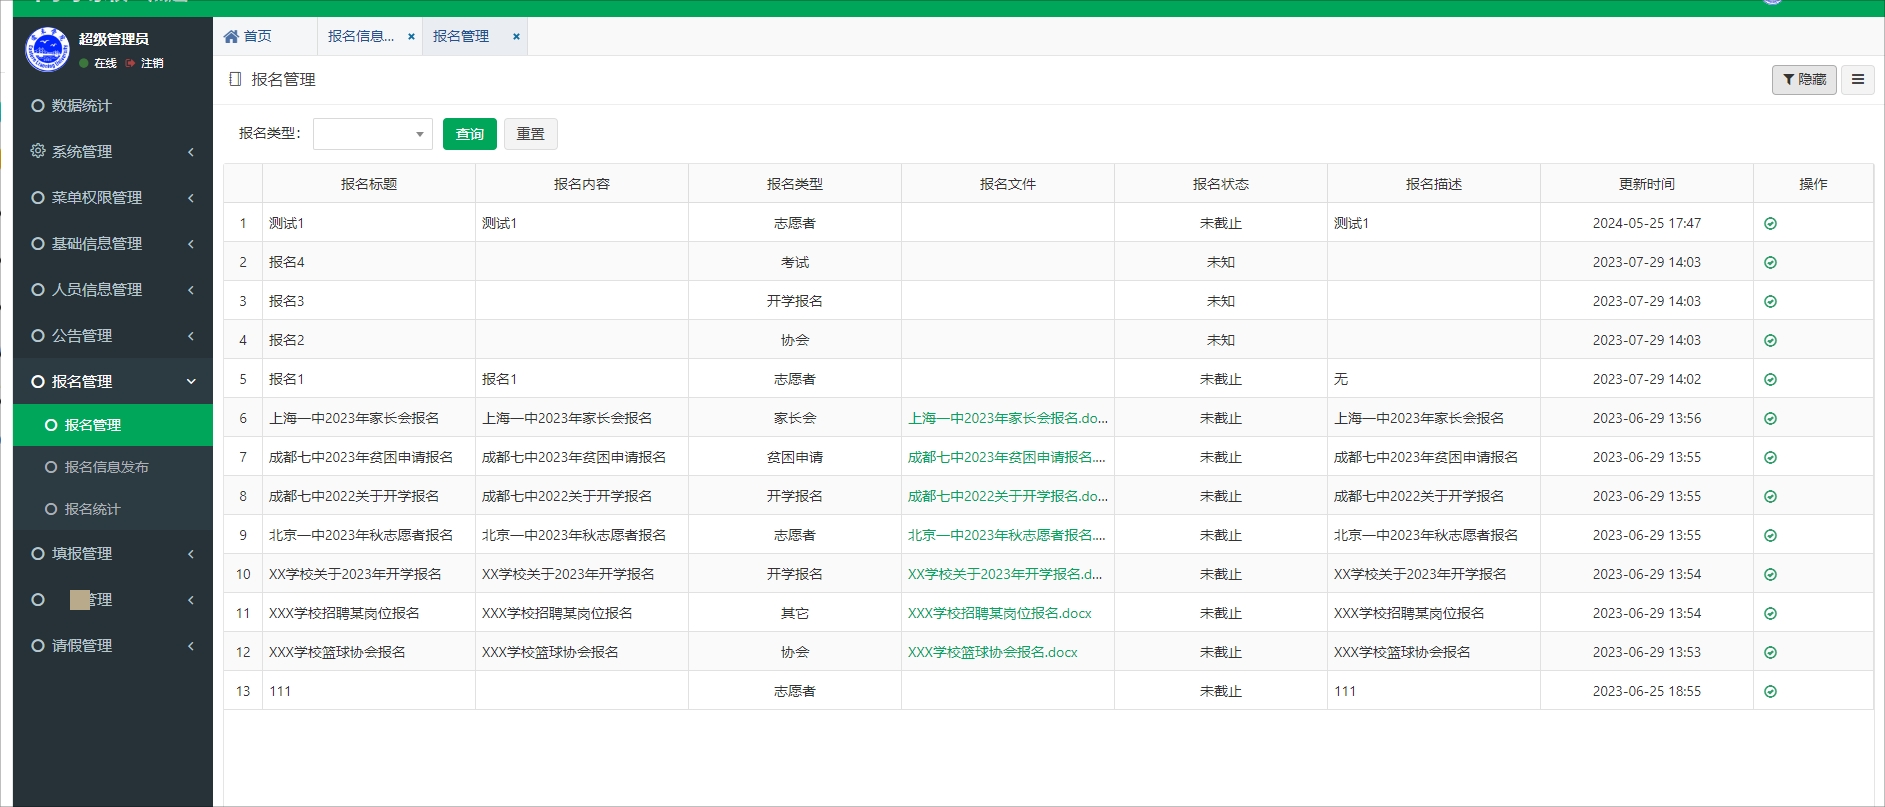Click the 重置 button

coord(531,134)
